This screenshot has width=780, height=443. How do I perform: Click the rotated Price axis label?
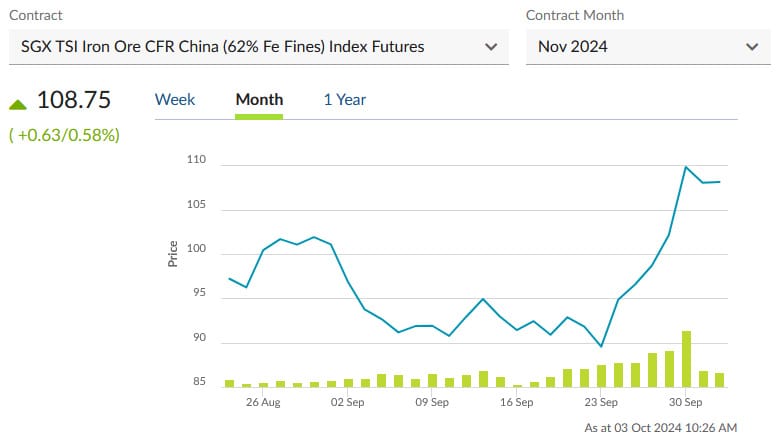(x=174, y=254)
